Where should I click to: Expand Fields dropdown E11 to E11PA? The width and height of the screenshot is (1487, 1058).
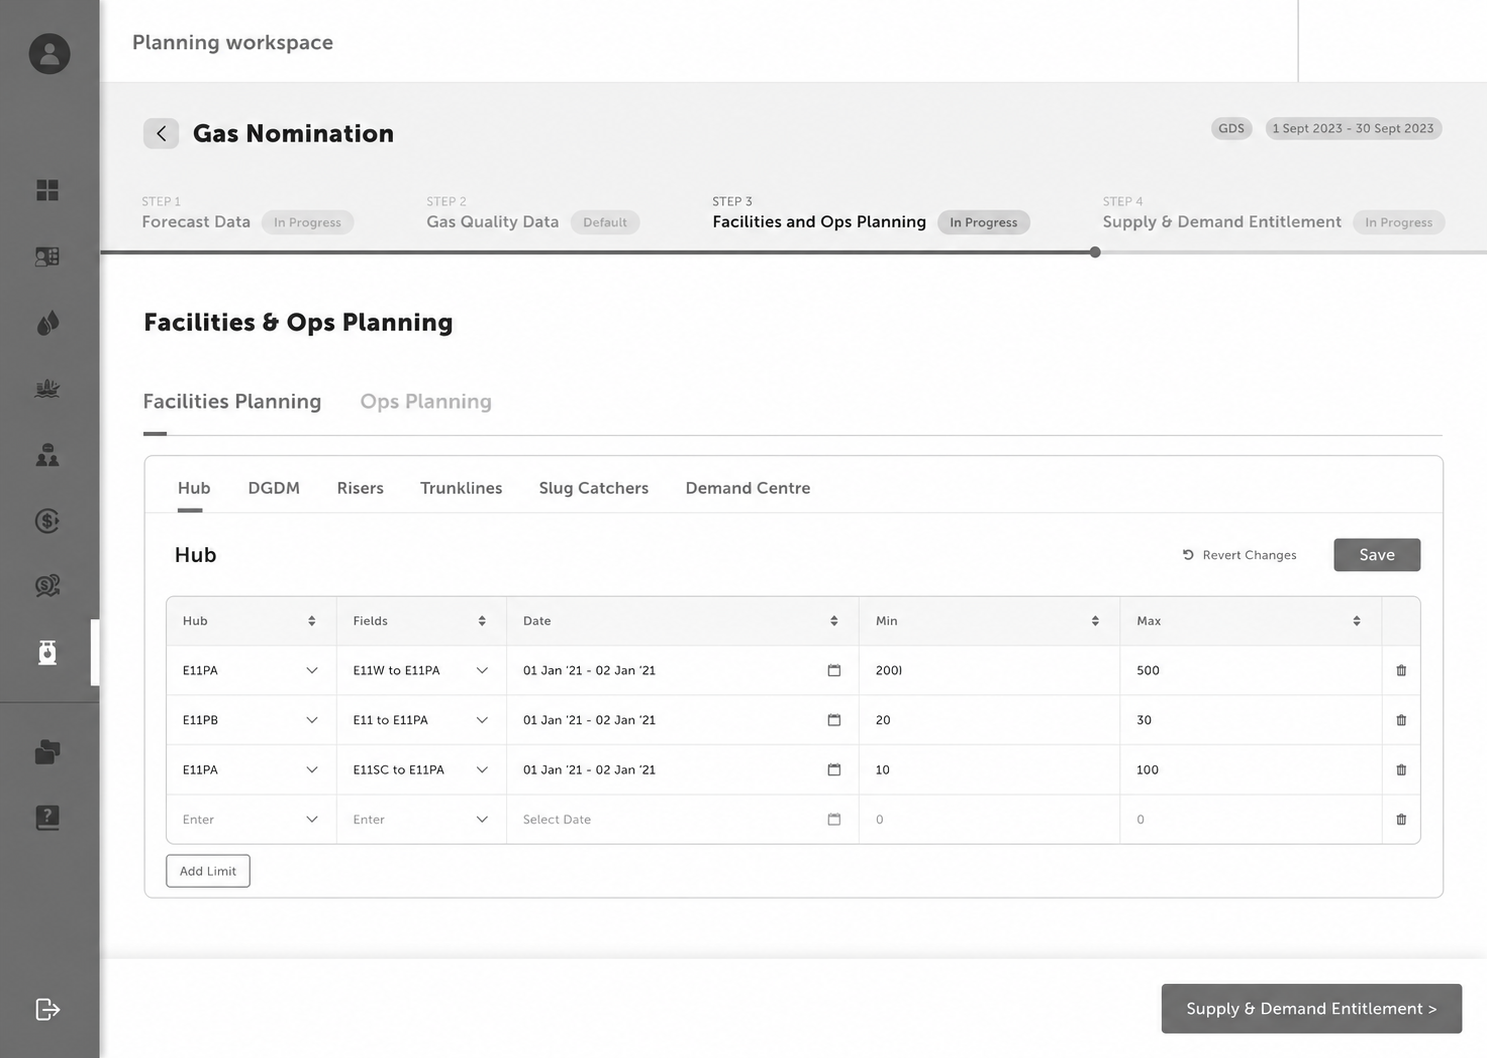click(x=482, y=720)
